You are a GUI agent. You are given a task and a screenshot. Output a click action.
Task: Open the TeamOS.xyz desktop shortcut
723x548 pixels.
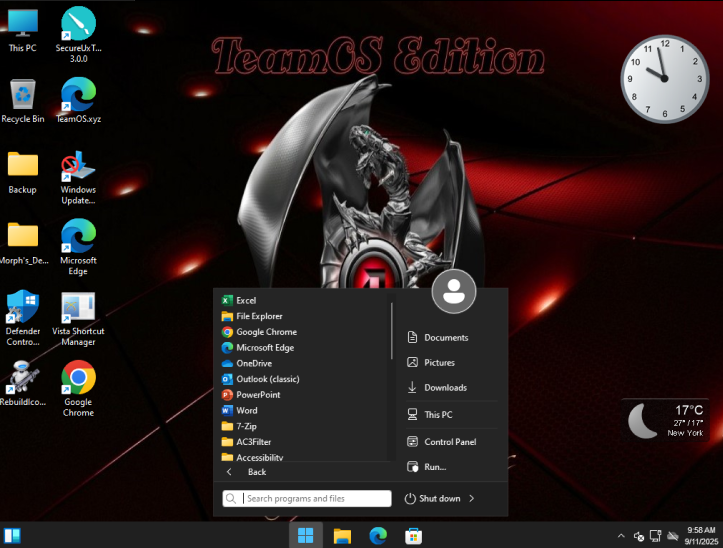coord(78,101)
